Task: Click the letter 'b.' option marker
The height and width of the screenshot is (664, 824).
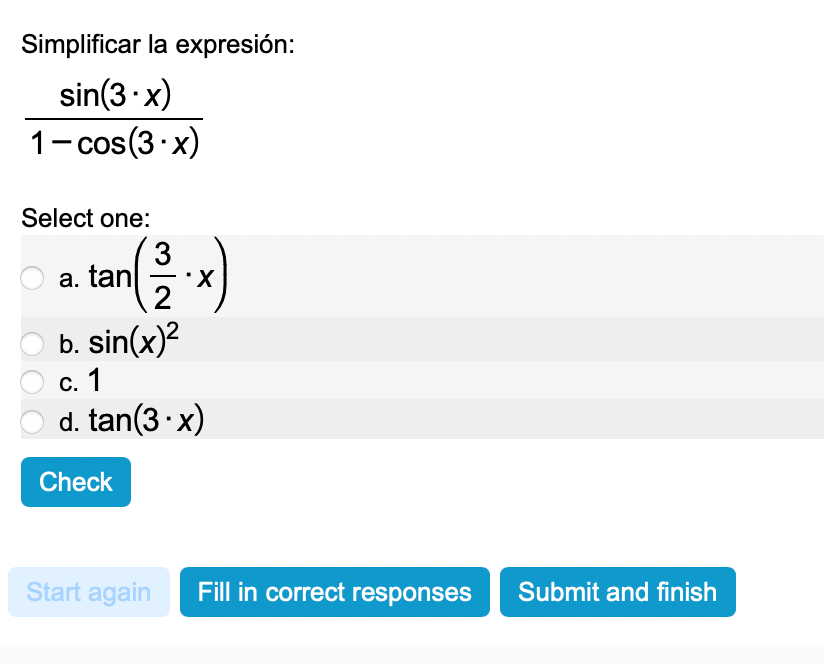Action: 69,345
